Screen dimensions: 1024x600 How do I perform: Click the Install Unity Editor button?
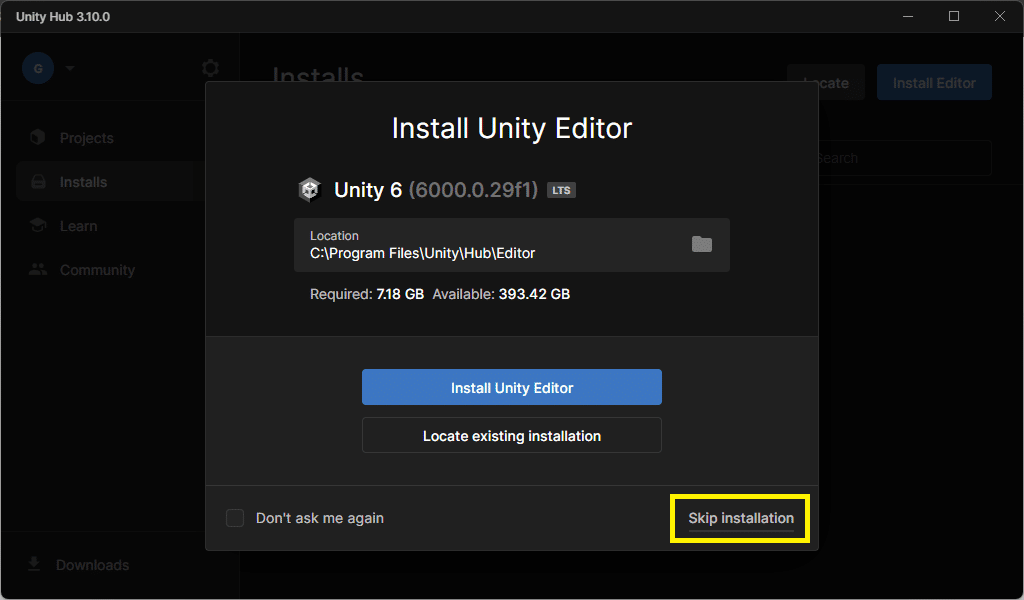click(511, 387)
